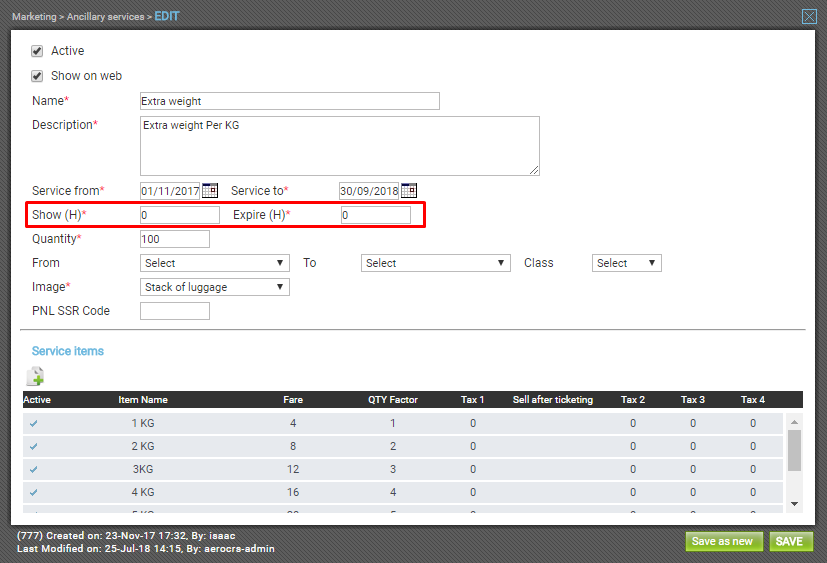Click the Sell after ticketing column header
Image resolution: width=827 pixels, height=563 pixels.
click(x=553, y=400)
